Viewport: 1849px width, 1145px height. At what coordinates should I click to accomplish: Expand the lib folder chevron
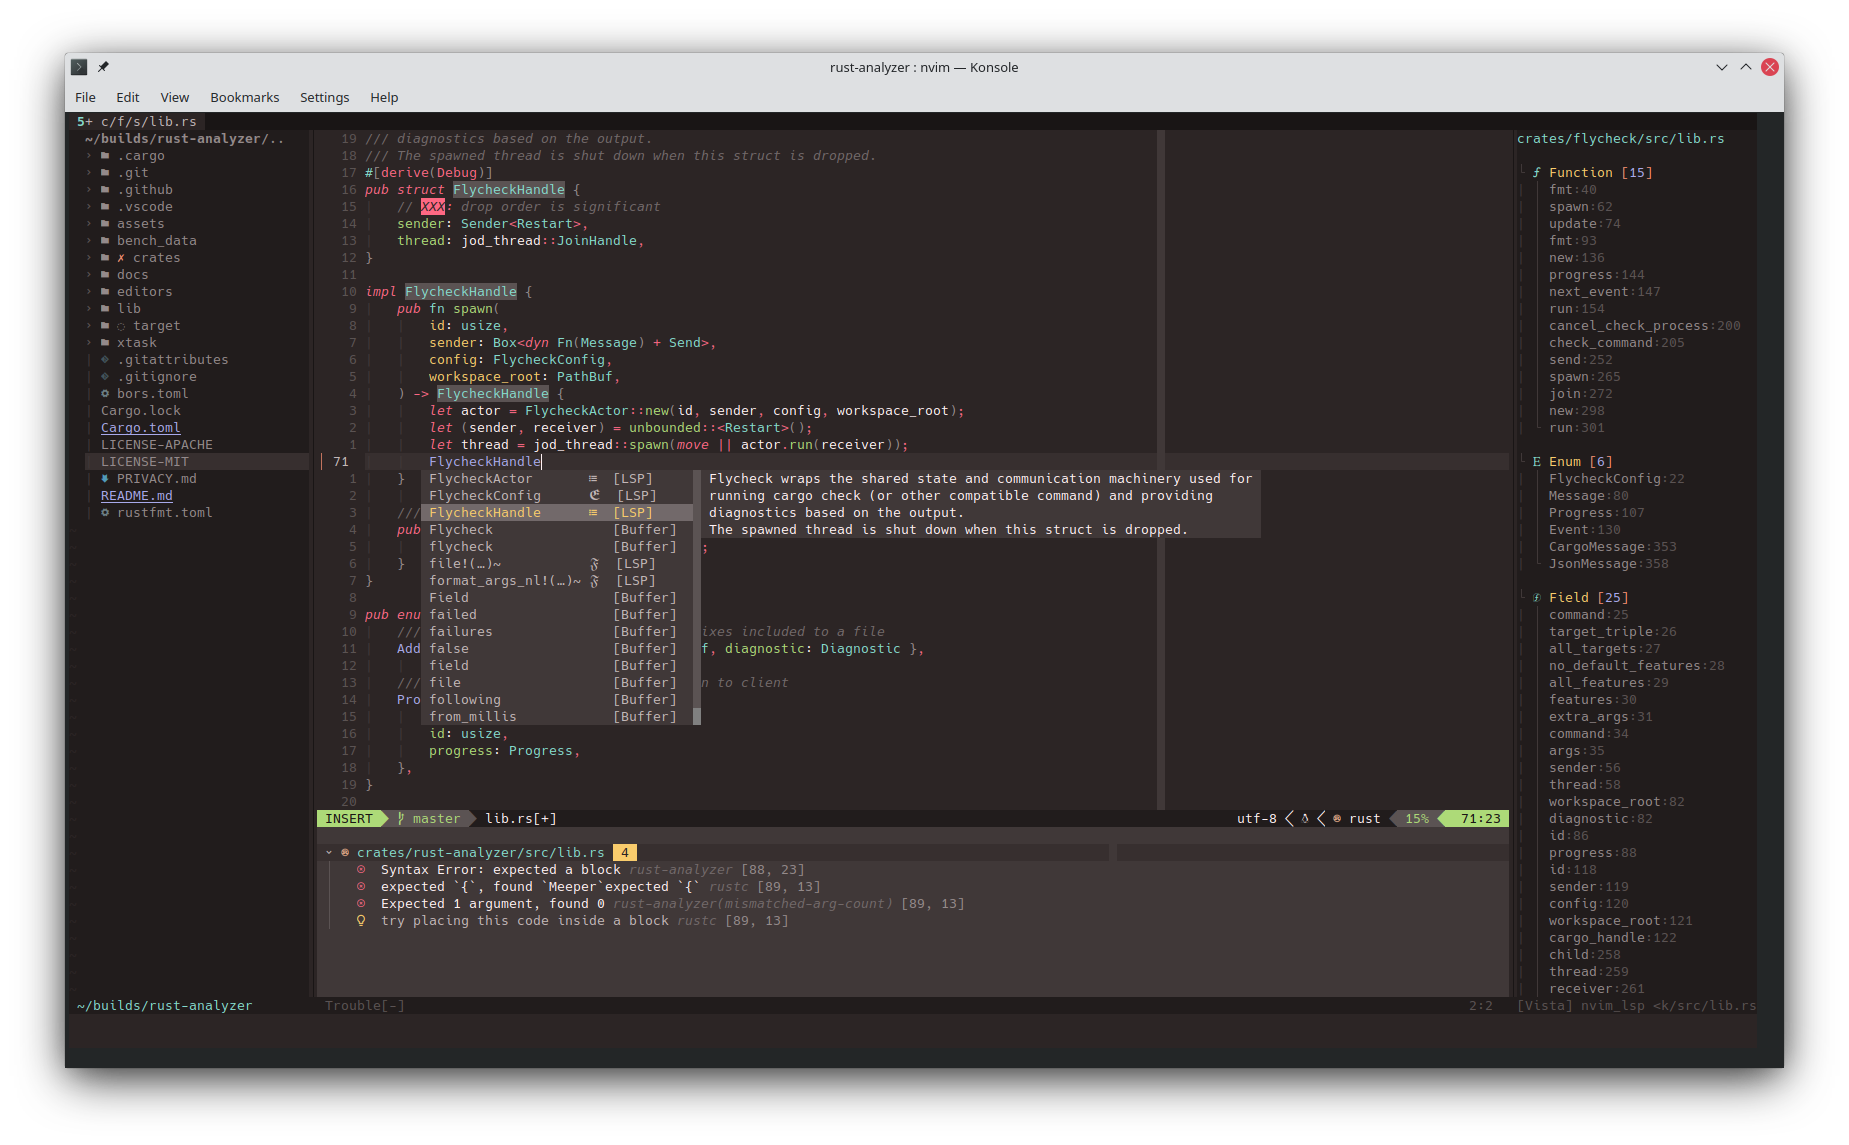click(89, 309)
